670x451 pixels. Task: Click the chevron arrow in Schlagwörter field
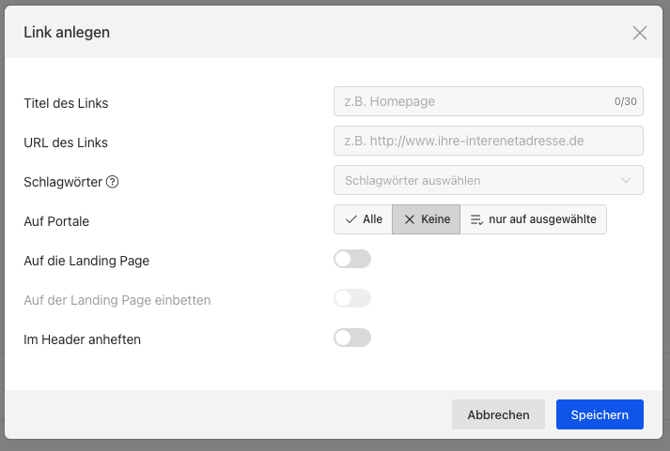tap(626, 181)
